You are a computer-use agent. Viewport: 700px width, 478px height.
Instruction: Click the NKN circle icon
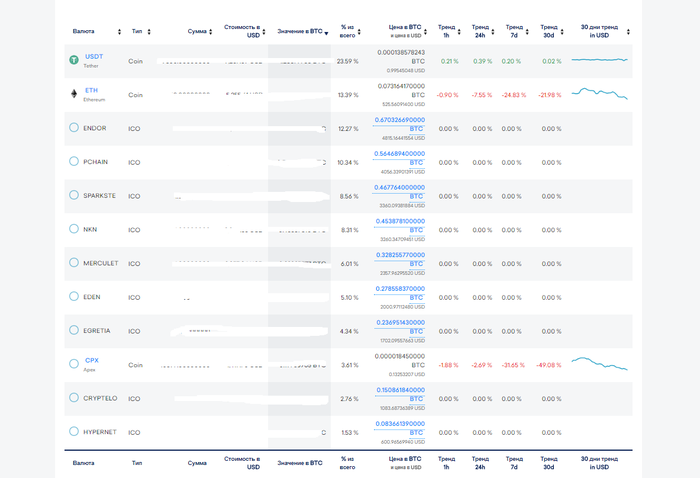pyautogui.click(x=74, y=229)
